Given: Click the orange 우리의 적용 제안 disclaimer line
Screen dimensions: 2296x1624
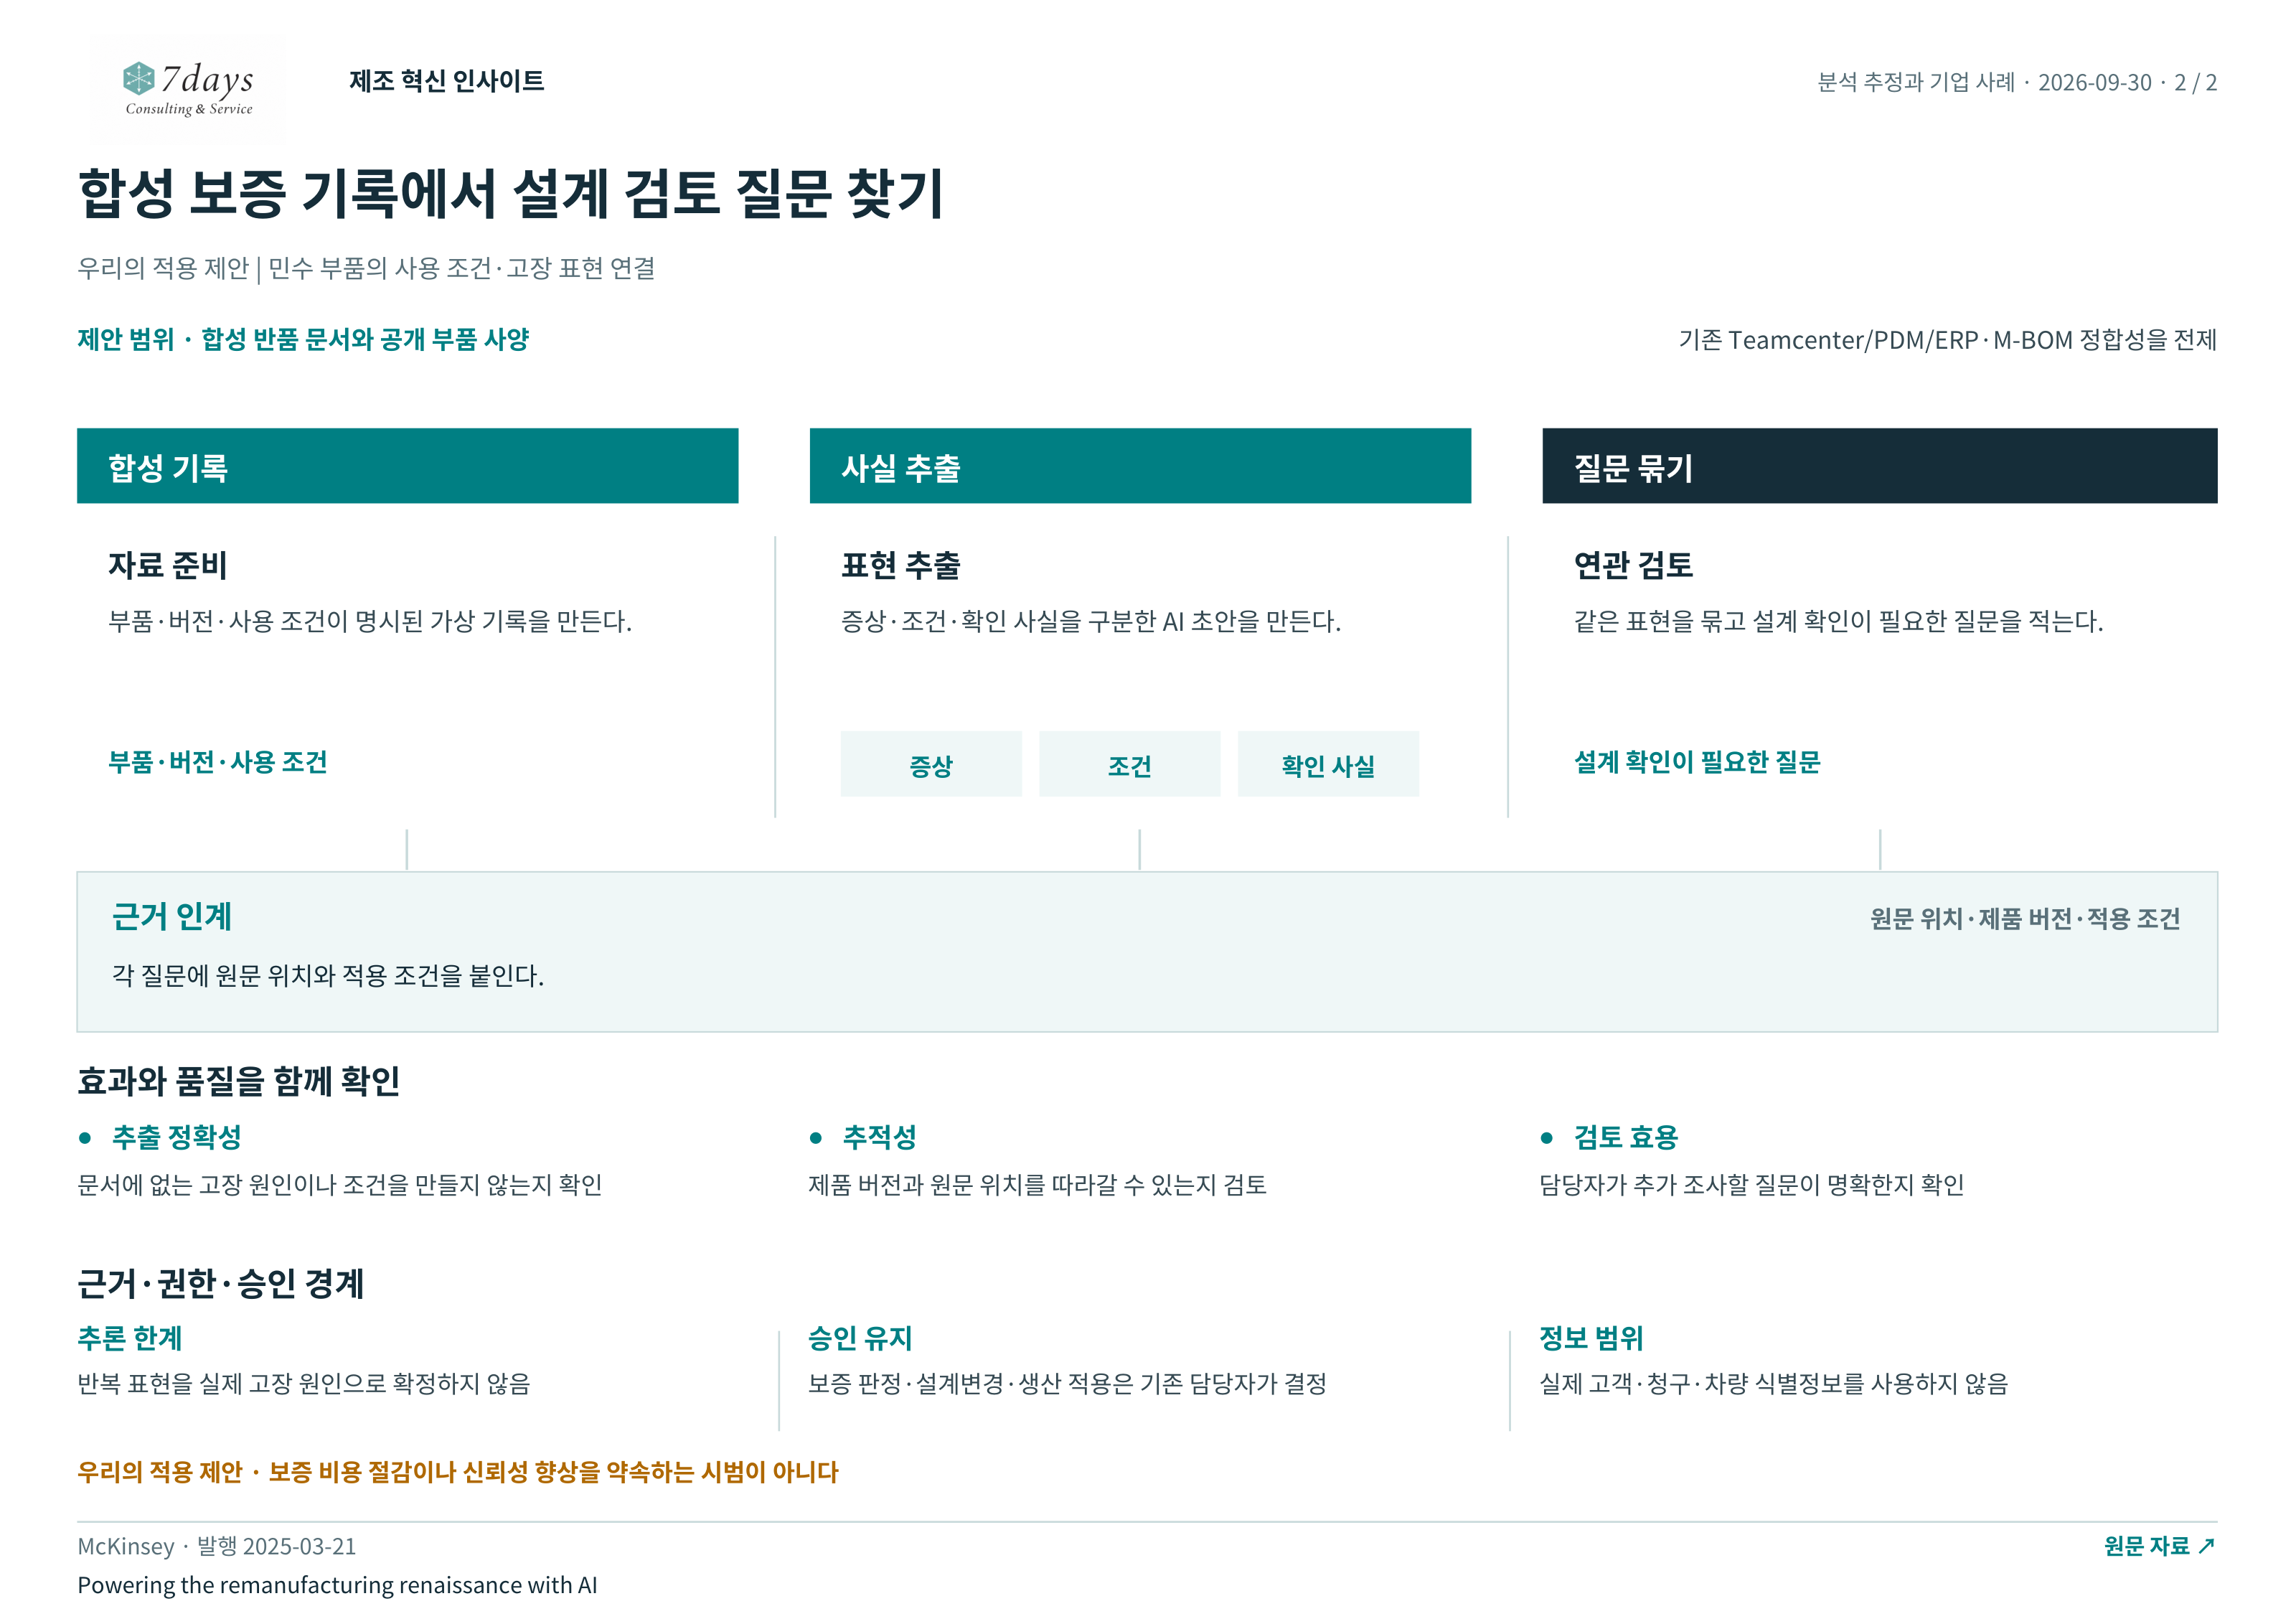Looking at the screenshot, I should click(458, 1472).
